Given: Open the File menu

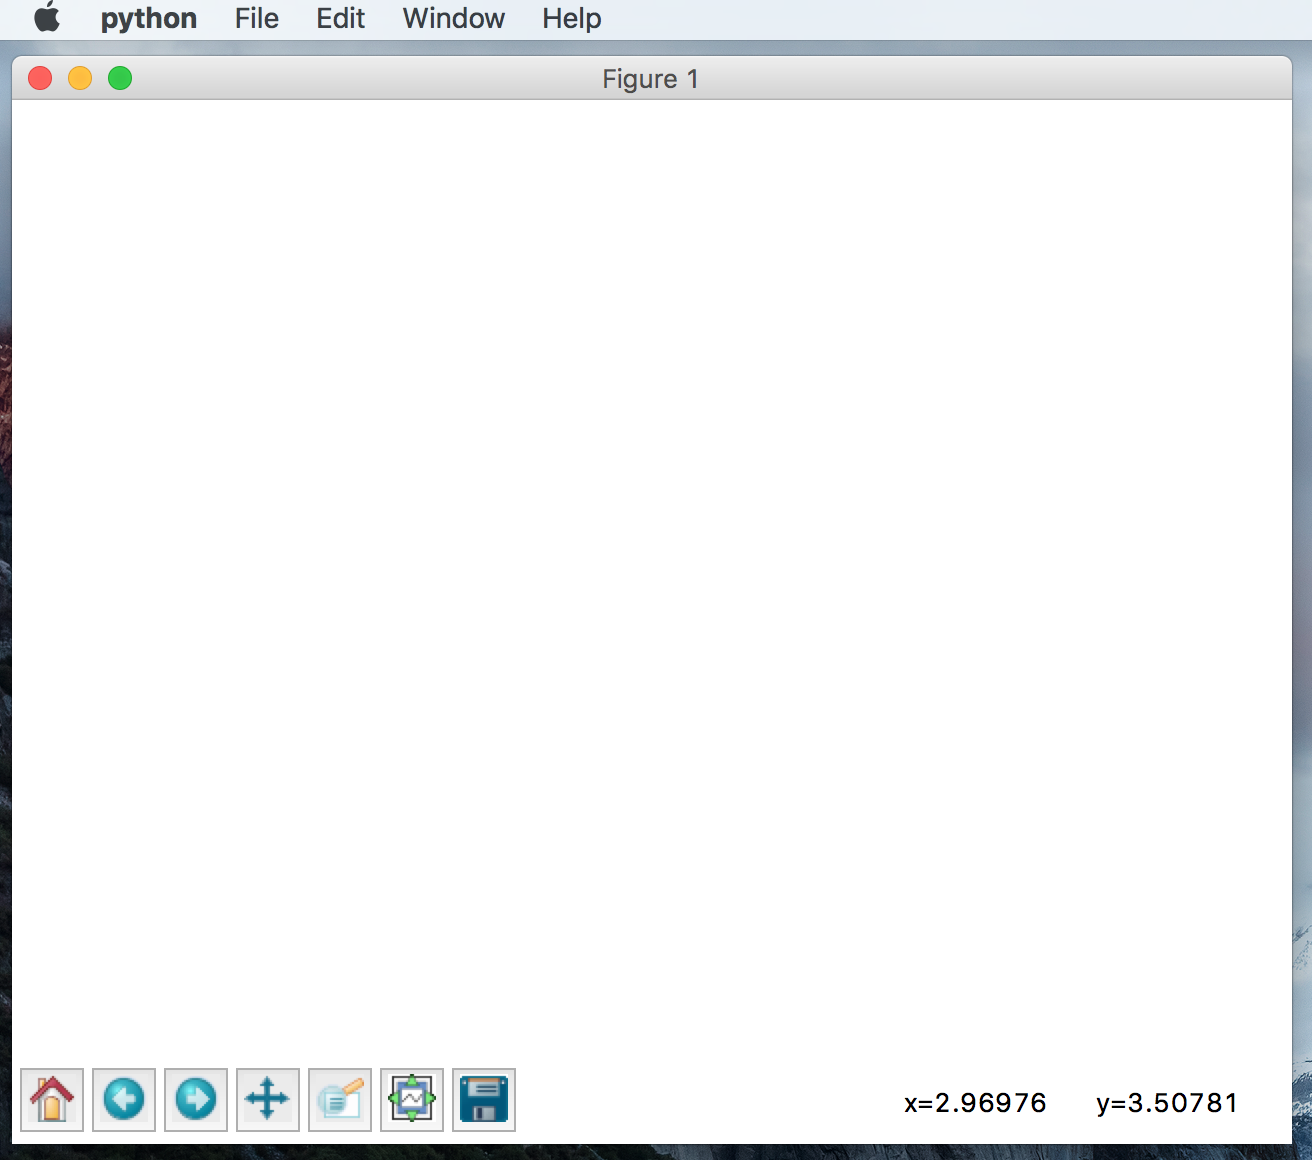Looking at the screenshot, I should pos(255,17).
